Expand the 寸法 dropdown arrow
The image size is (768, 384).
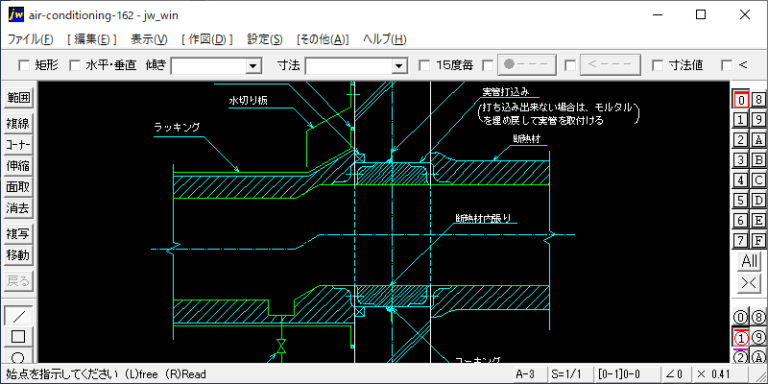400,66
